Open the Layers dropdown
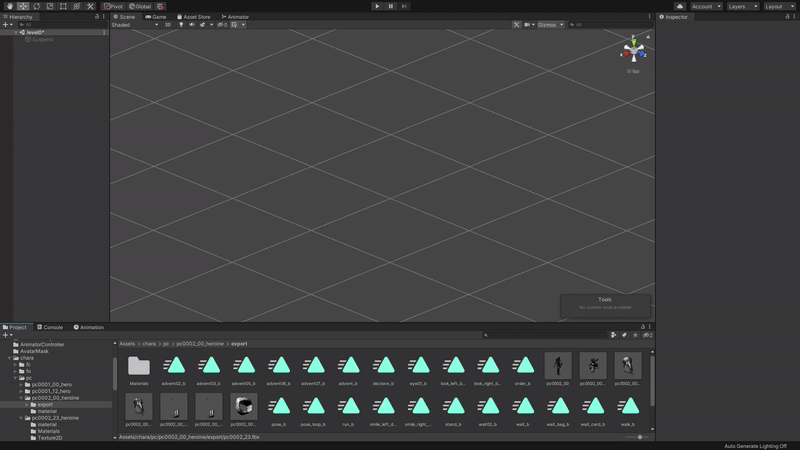Screen dimensions: 800x450 pyautogui.click(x=741, y=6)
